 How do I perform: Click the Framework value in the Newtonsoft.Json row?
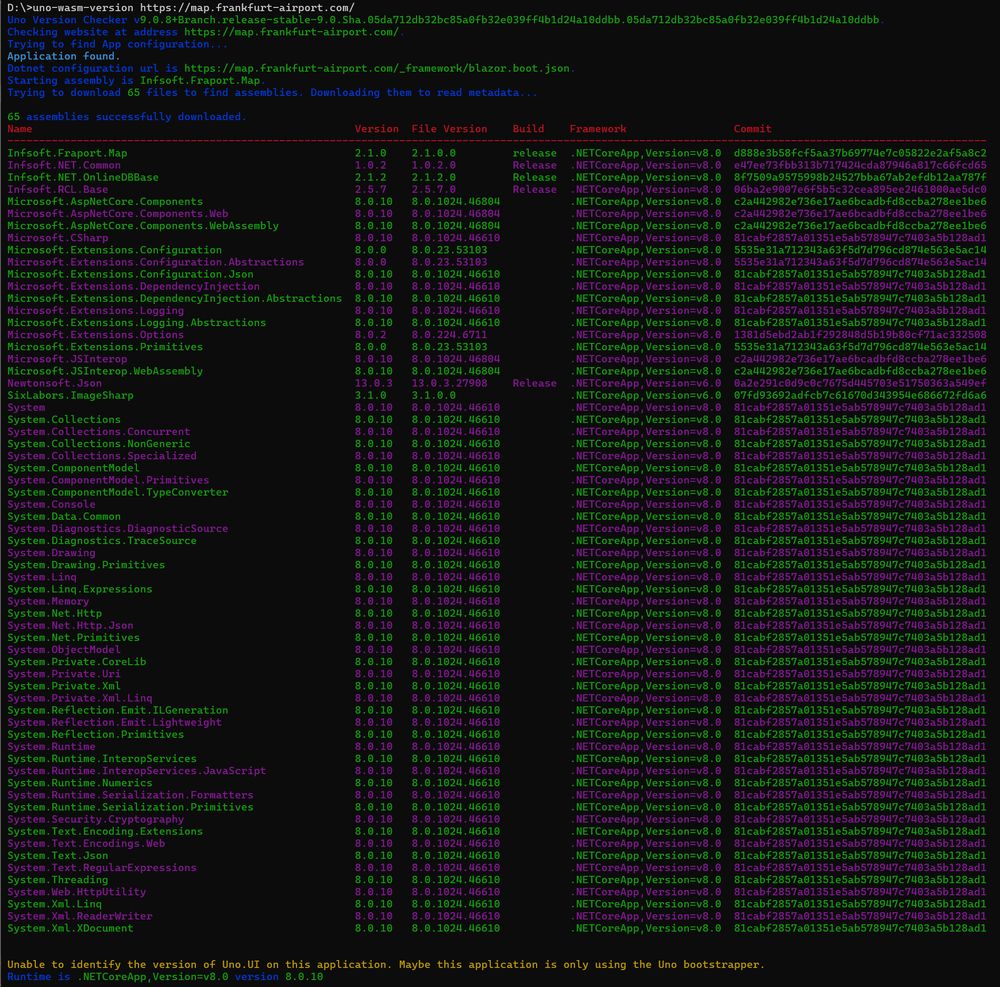pyautogui.click(x=645, y=383)
